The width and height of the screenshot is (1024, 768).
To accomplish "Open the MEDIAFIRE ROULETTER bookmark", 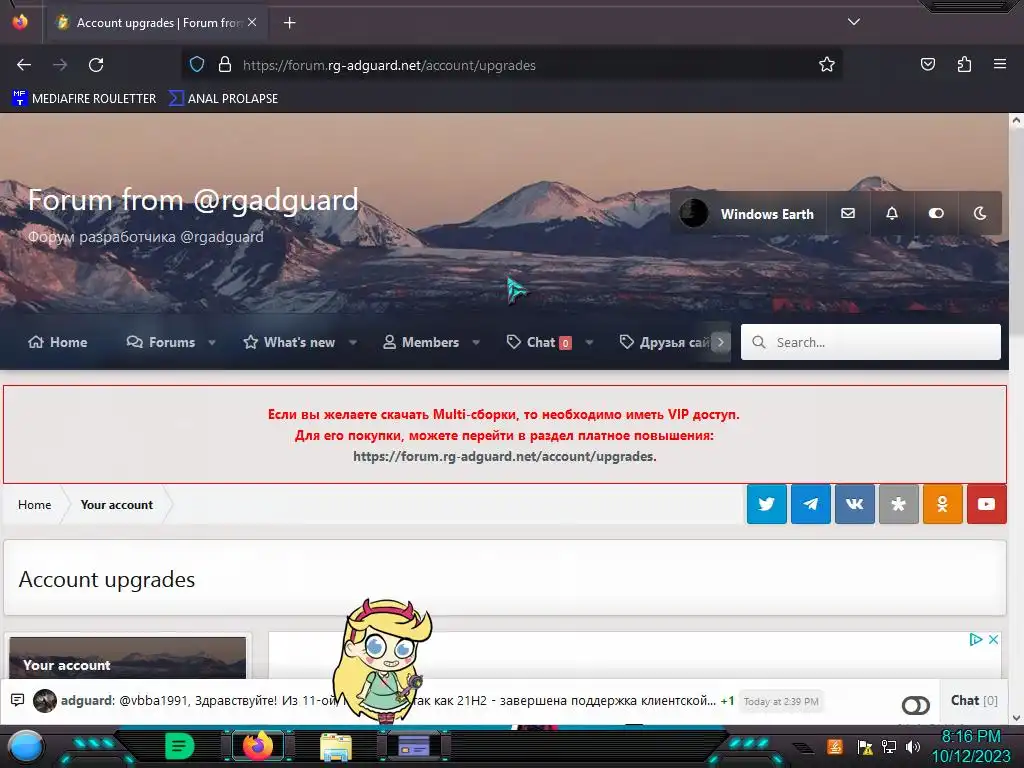I will coord(84,99).
